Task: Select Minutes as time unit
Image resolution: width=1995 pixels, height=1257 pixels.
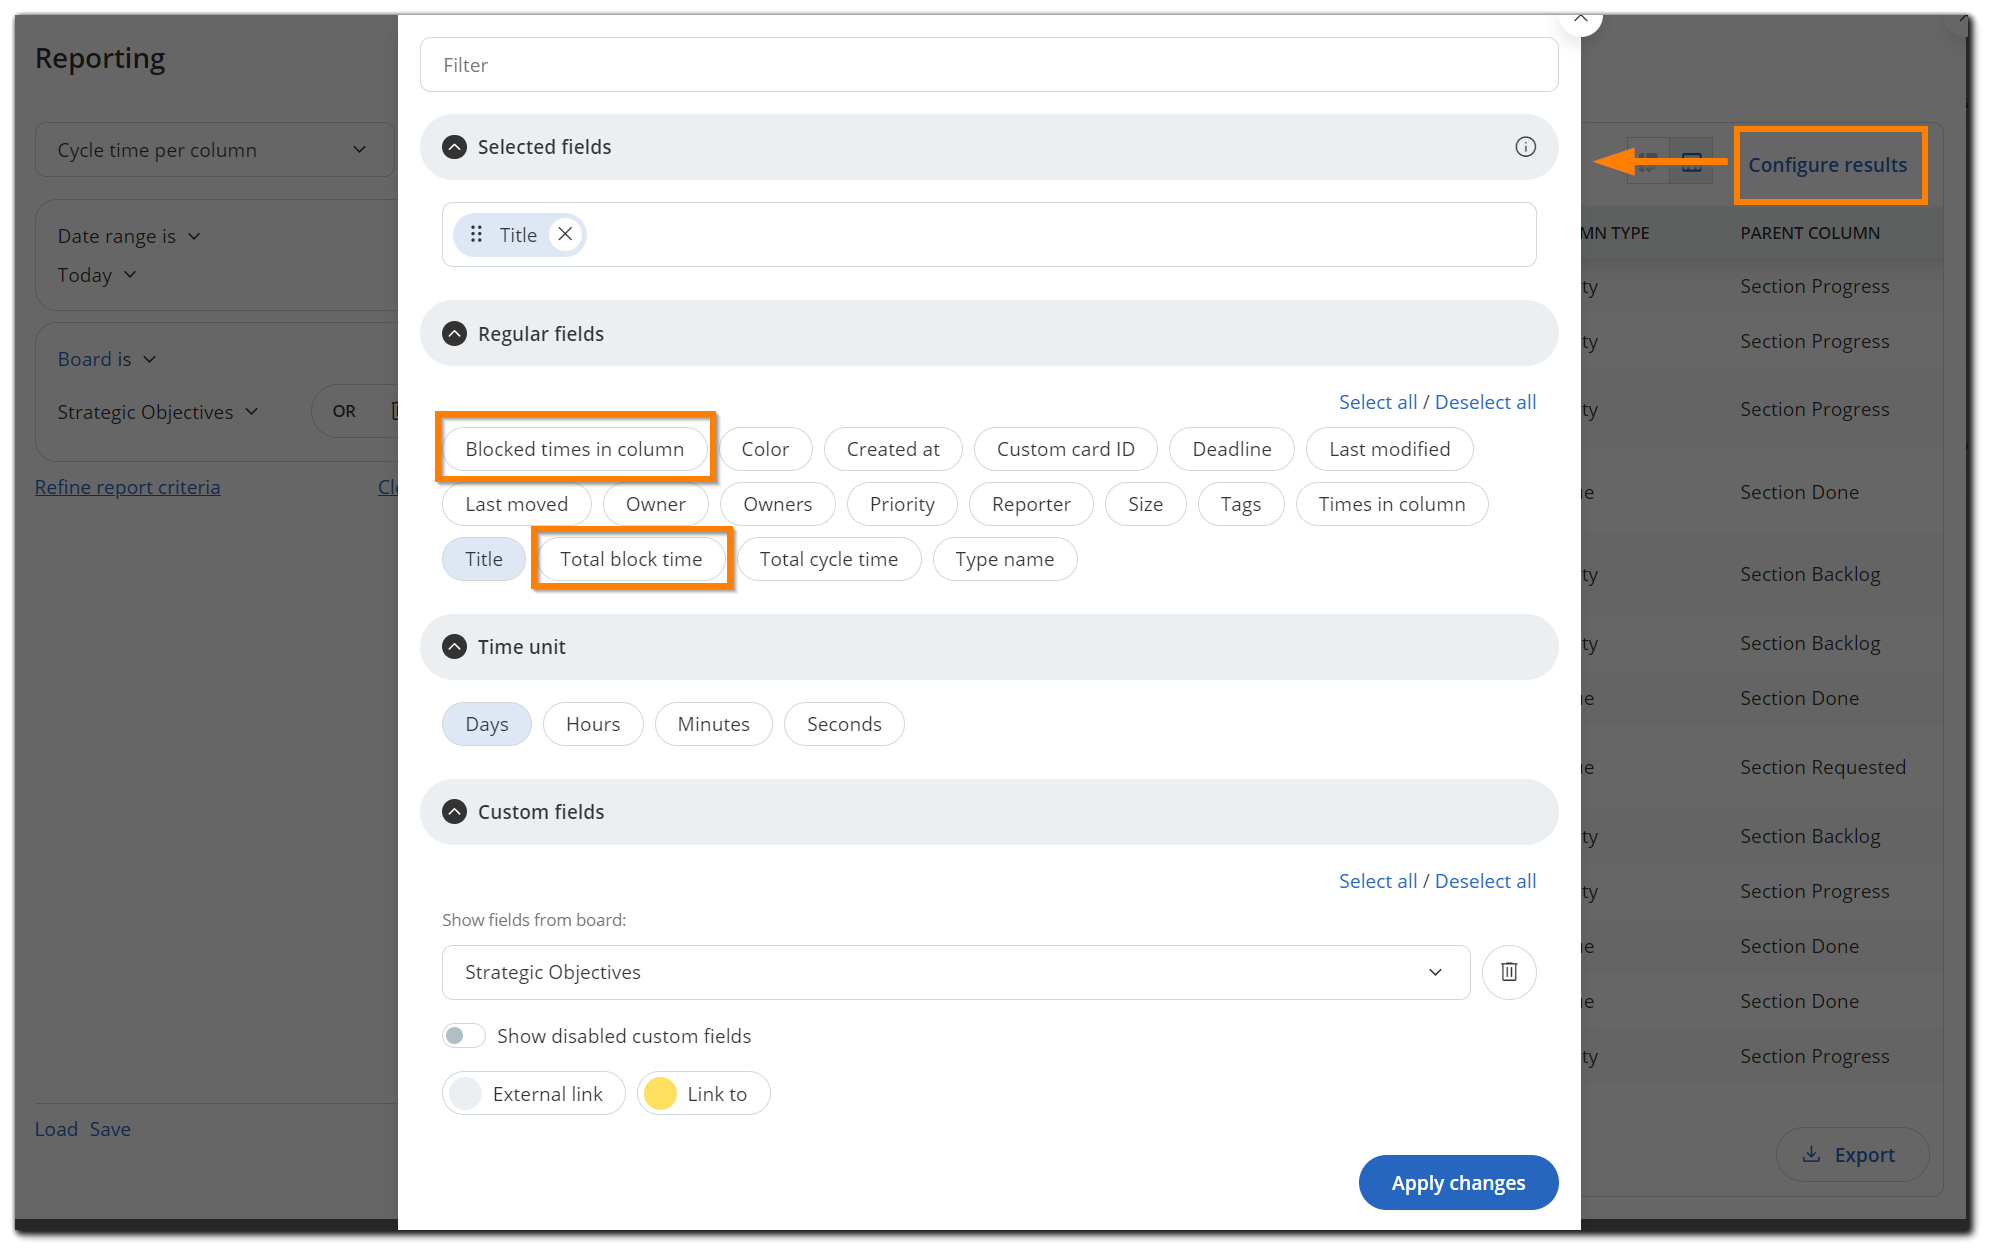Action: (x=713, y=724)
